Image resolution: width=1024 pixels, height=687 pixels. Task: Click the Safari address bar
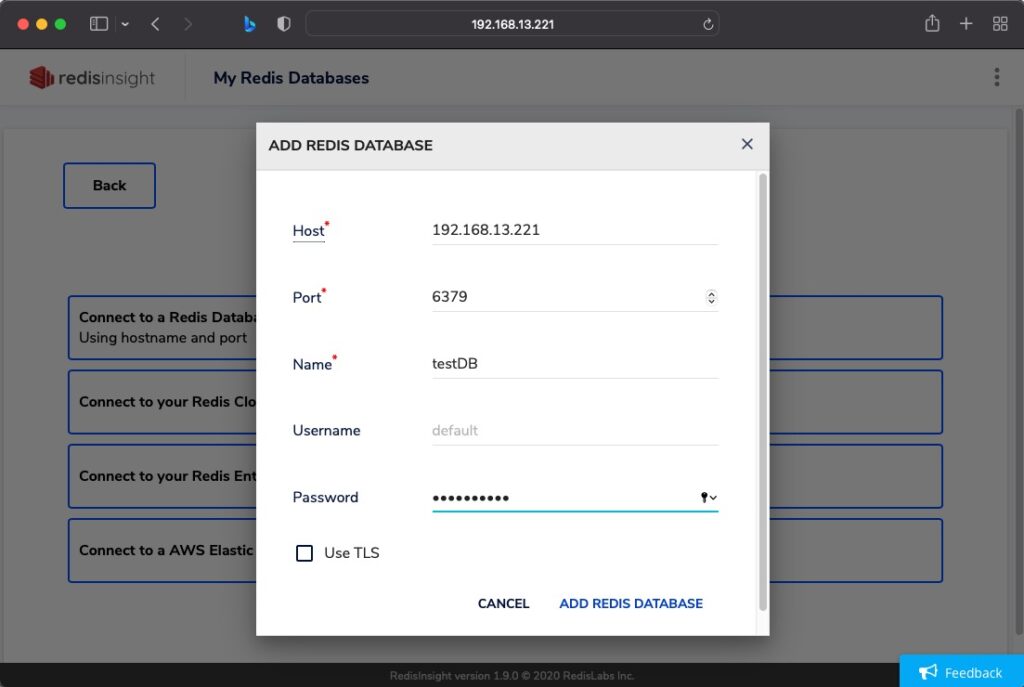coord(512,24)
